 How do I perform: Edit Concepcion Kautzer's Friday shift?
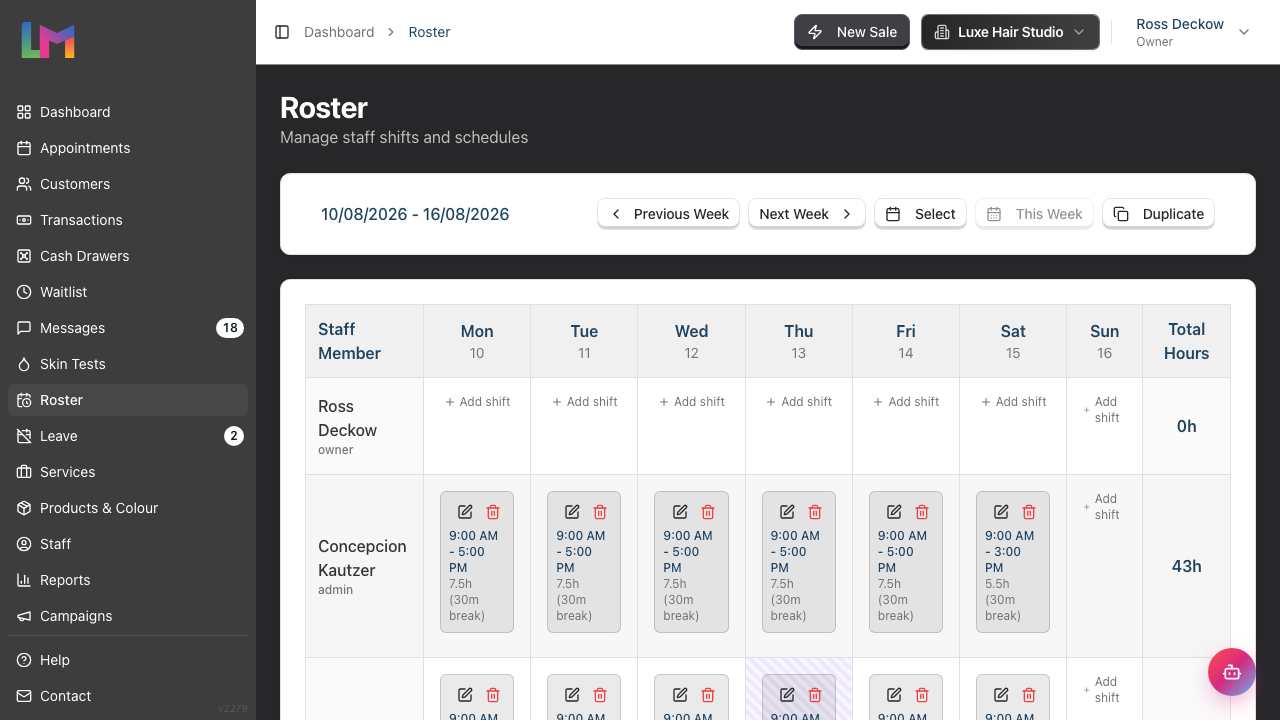click(894, 512)
